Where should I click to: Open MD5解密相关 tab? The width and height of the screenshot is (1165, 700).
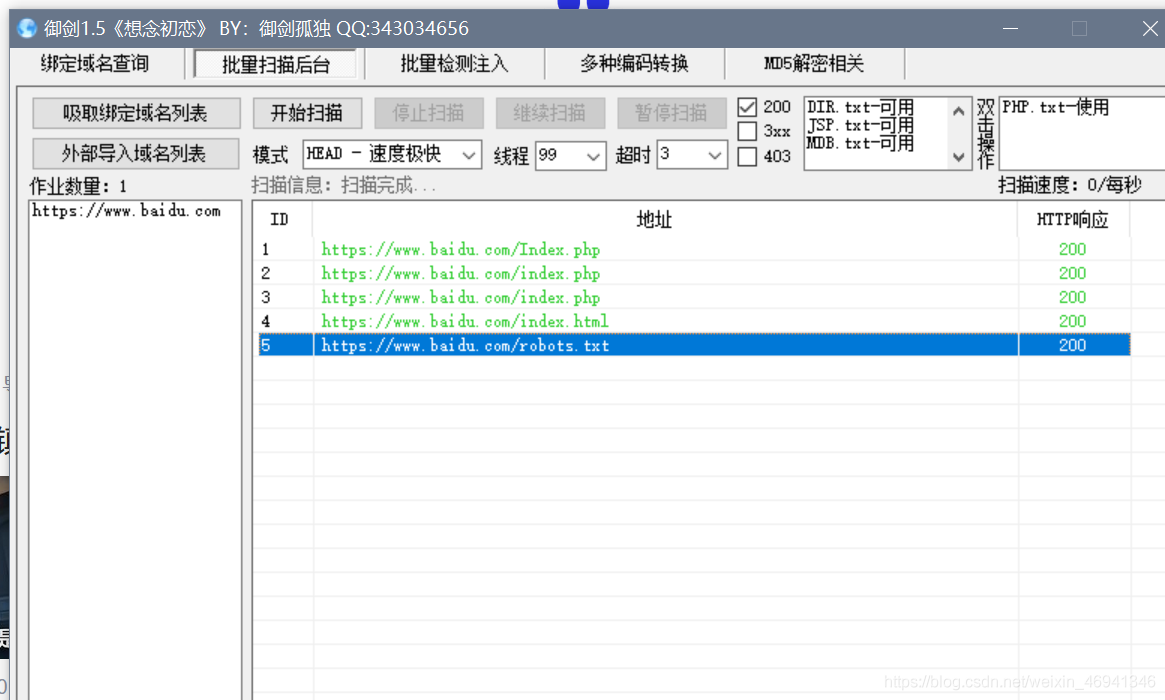pyautogui.click(x=814, y=64)
